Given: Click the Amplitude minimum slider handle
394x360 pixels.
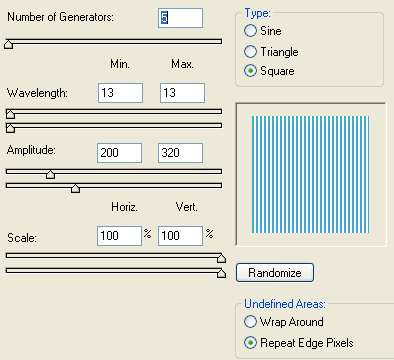Looking at the screenshot, I should pos(50,174).
